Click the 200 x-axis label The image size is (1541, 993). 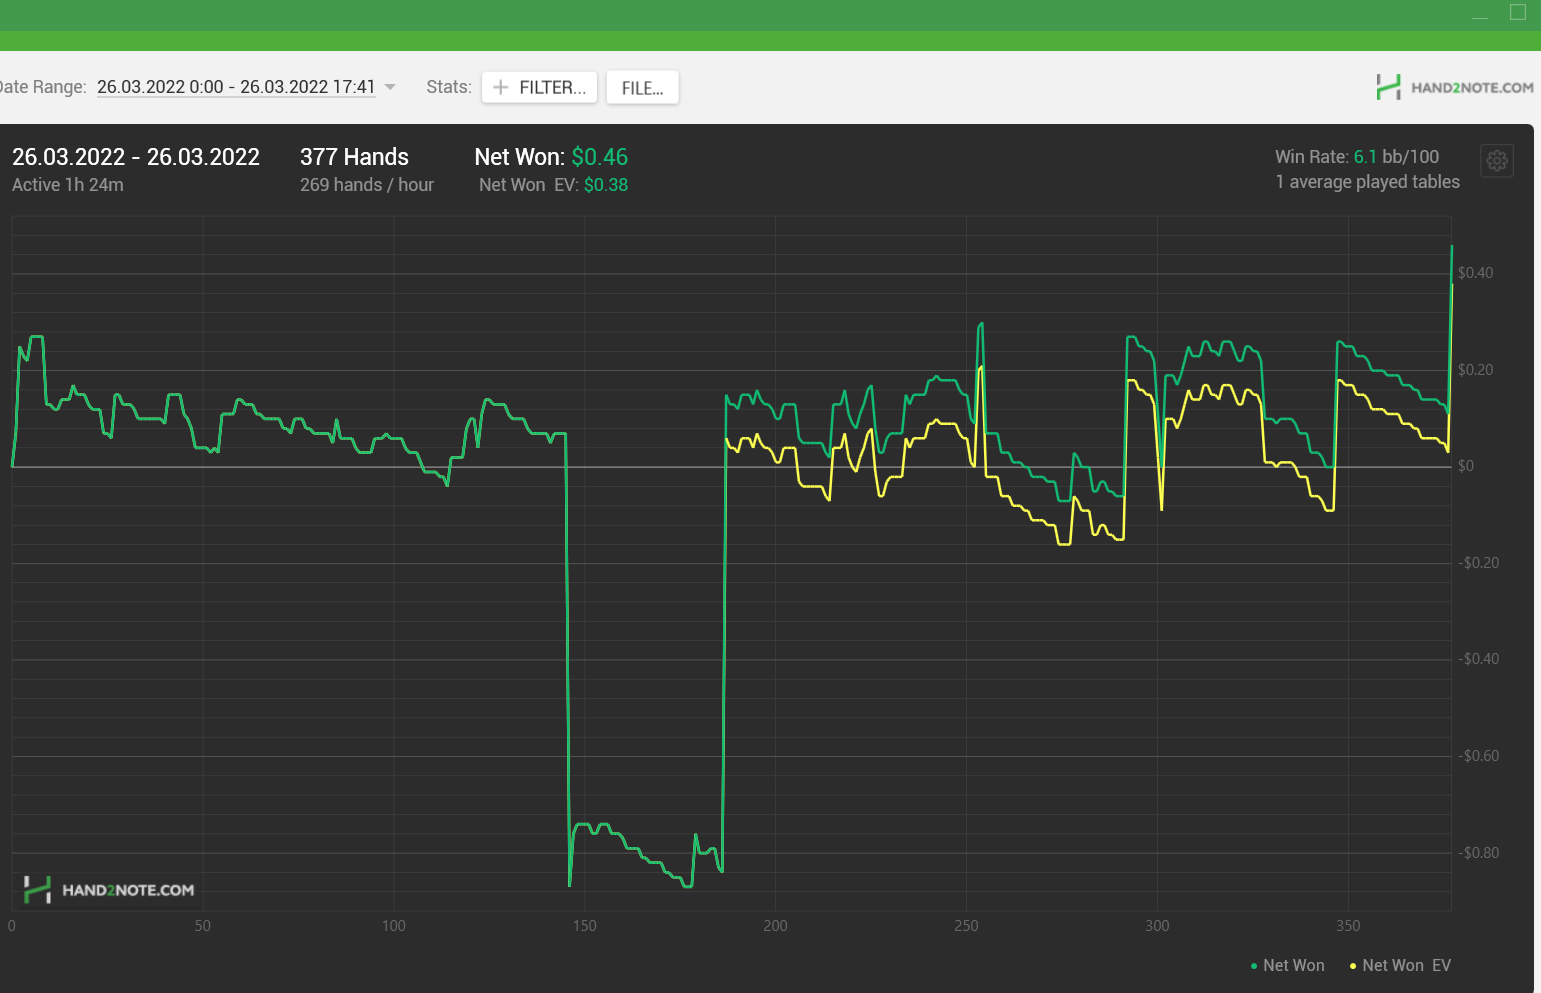point(775,926)
